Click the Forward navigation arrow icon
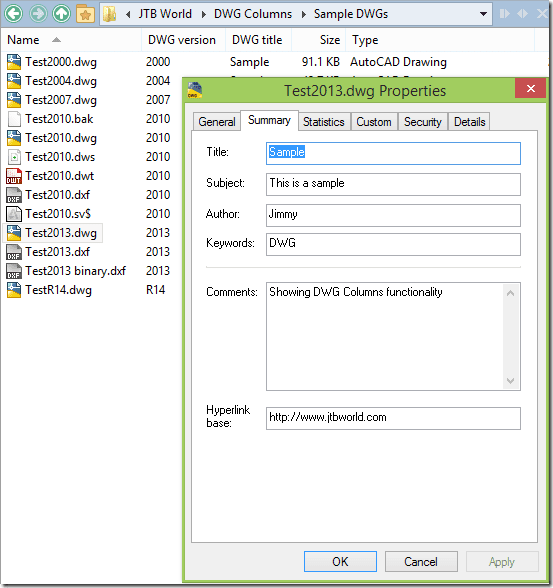This screenshot has height=588, width=553. pos(38,14)
